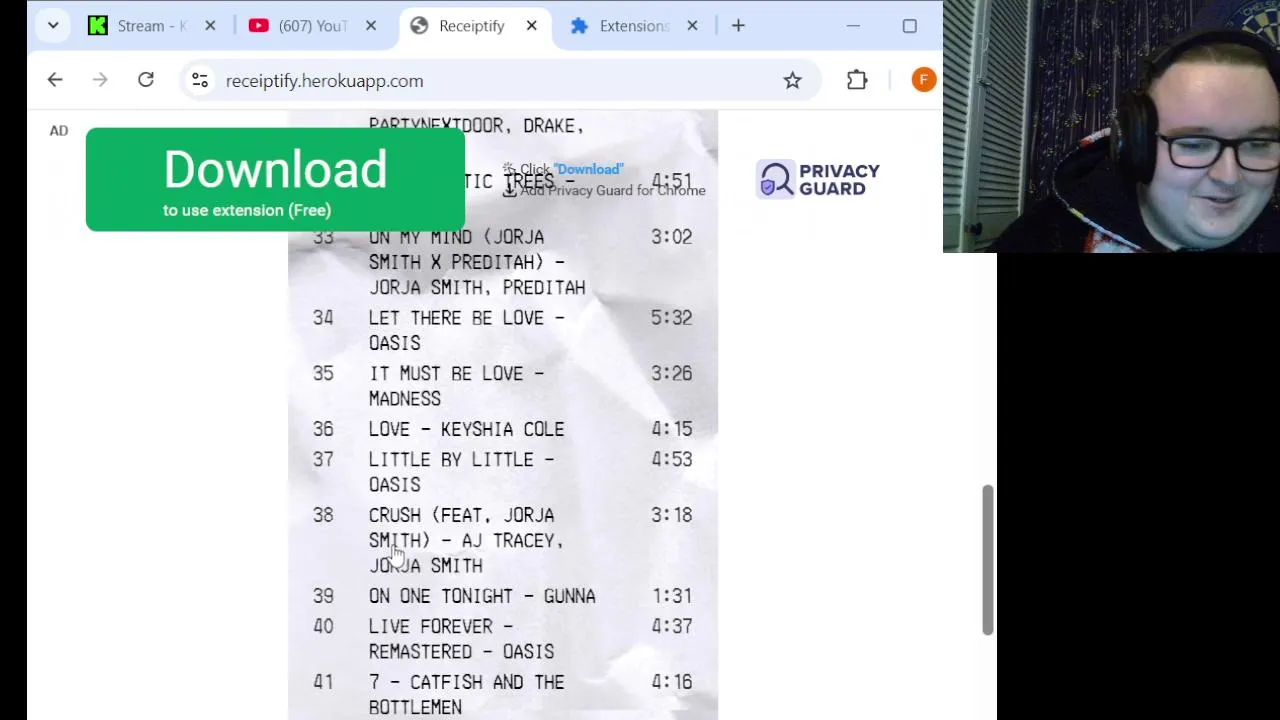Open the tab search dropdown arrow
The image size is (1280, 720).
point(53,26)
